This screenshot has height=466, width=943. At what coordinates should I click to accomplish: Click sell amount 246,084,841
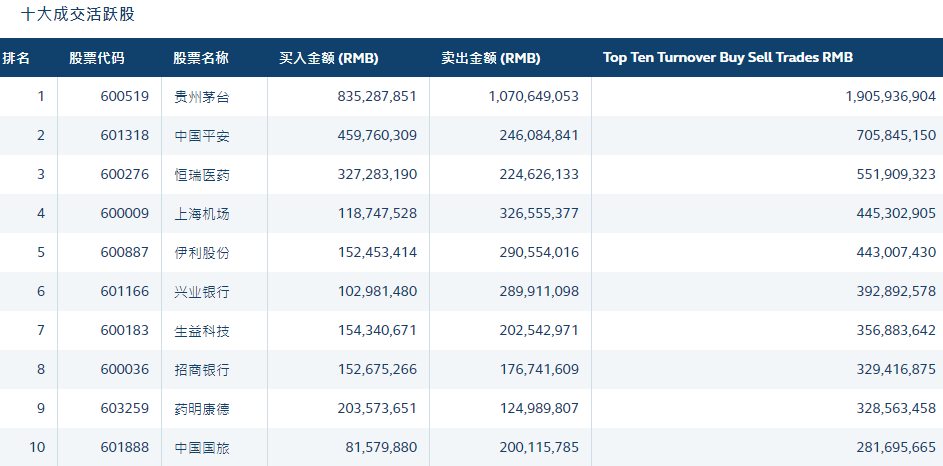coord(539,135)
